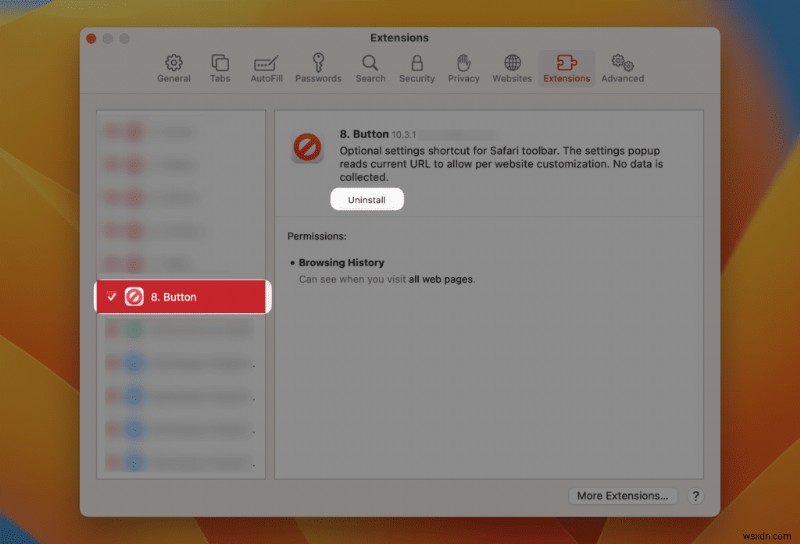This screenshot has height=544, width=800.
Task: Open the General preferences tab
Action: click(x=173, y=68)
